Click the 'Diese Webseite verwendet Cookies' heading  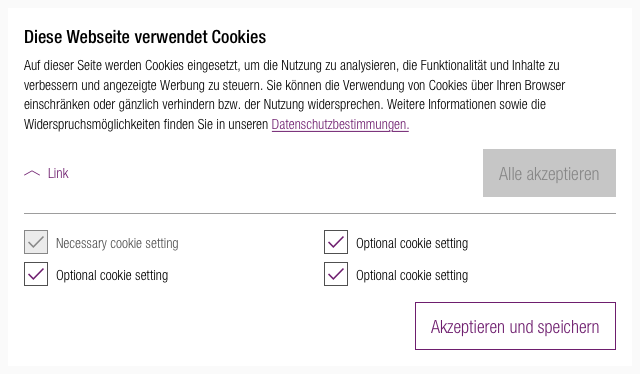[x=145, y=37]
